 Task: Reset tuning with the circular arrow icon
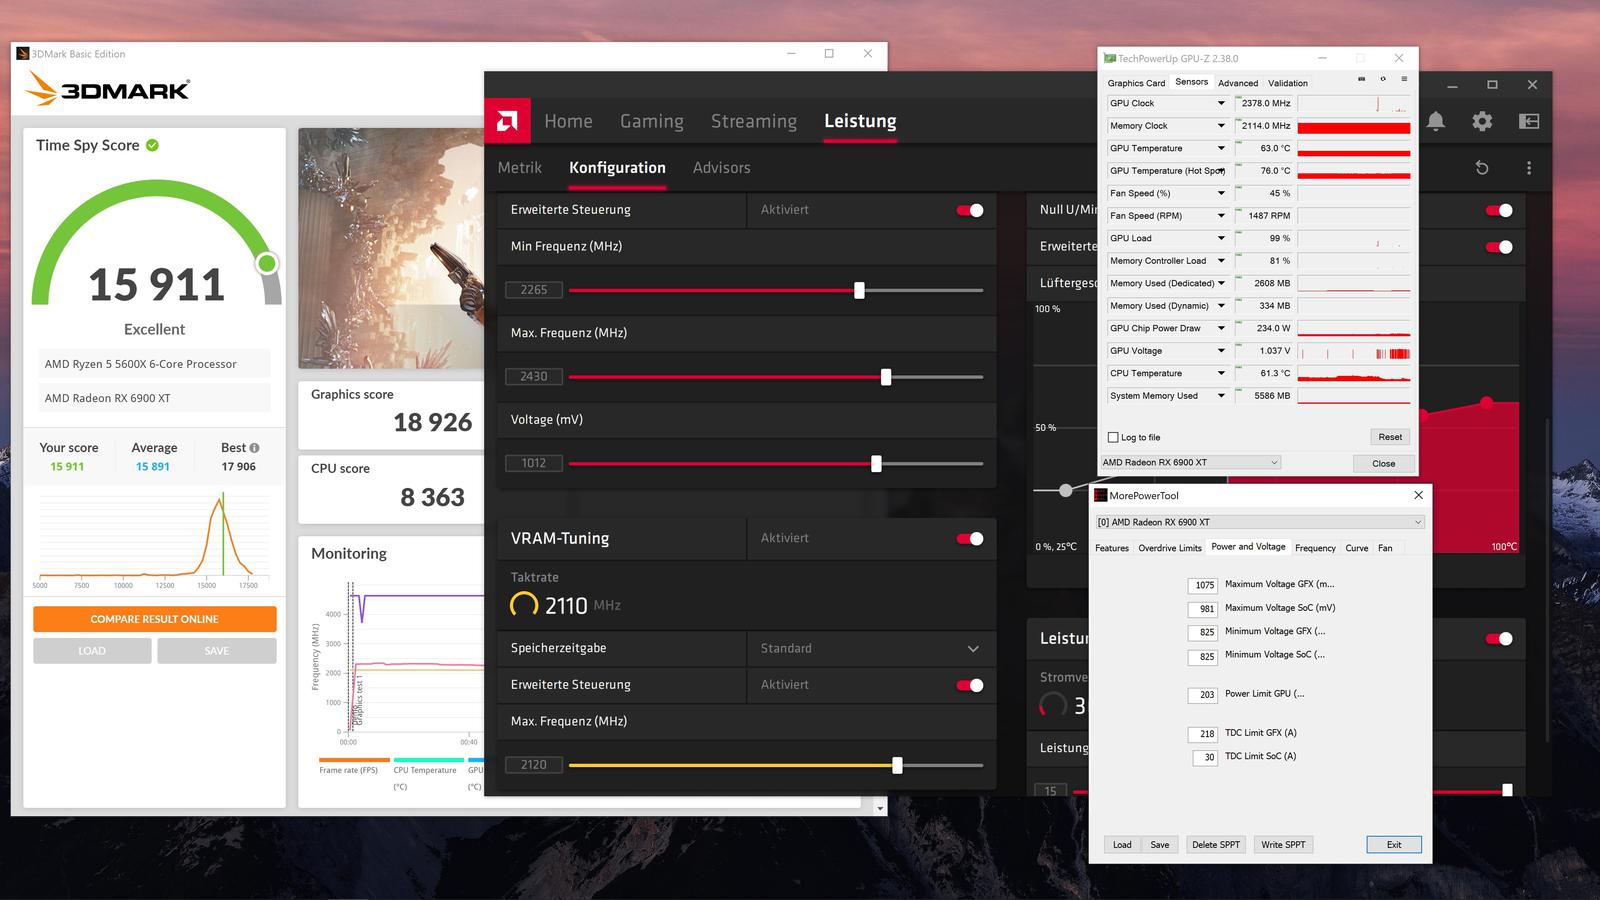click(1482, 168)
